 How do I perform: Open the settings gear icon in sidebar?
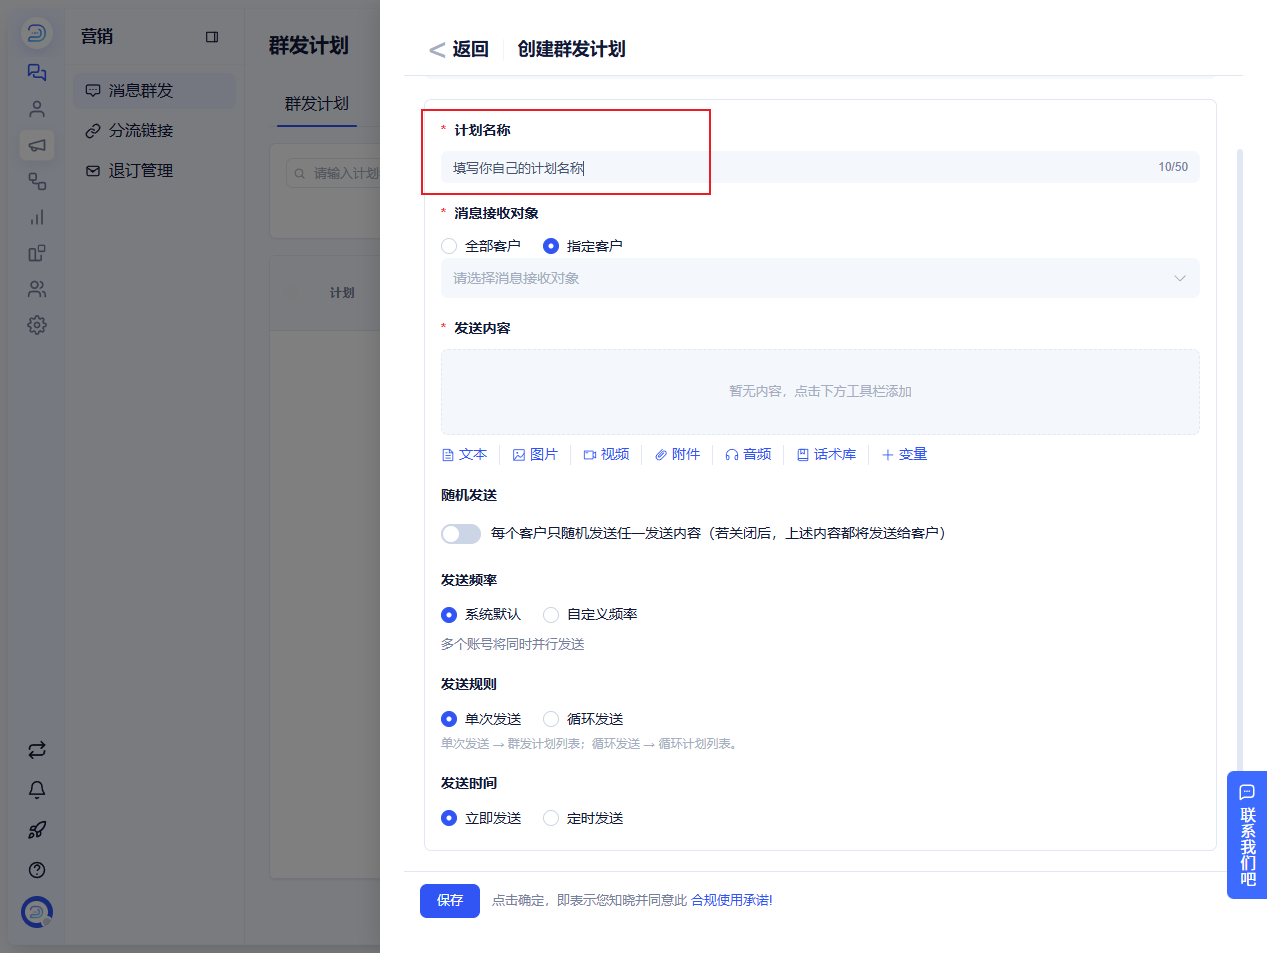(37, 325)
